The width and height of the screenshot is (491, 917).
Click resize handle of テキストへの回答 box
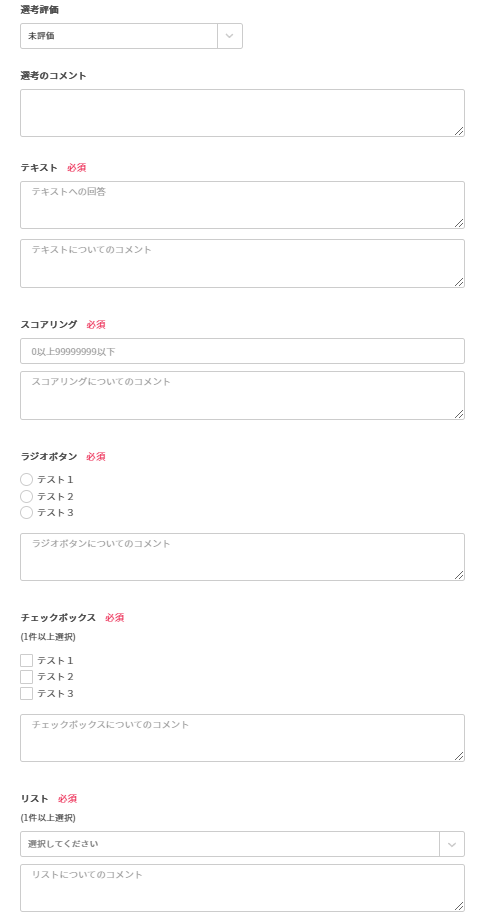[x=459, y=223]
